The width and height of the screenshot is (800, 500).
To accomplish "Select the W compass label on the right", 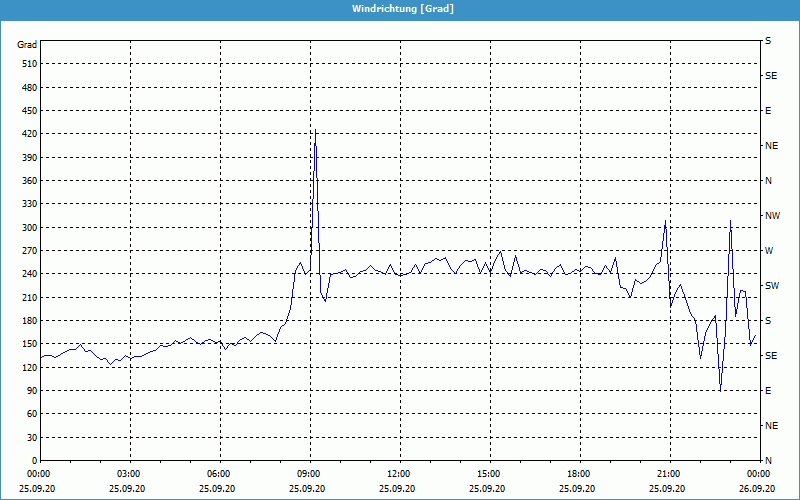I will [x=769, y=250].
